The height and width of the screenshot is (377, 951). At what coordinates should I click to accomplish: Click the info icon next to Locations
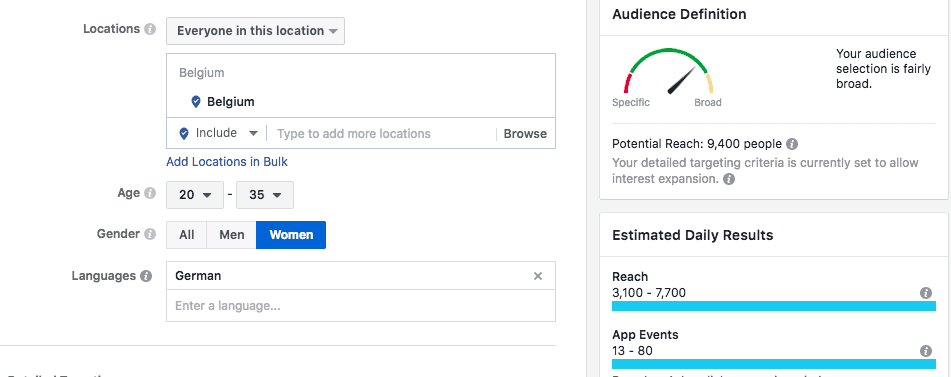coord(150,29)
